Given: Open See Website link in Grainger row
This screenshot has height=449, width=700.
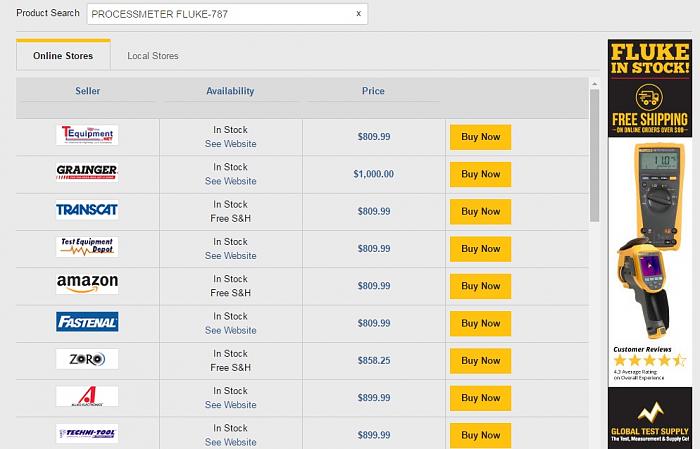Looking at the screenshot, I should click(230, 181).
